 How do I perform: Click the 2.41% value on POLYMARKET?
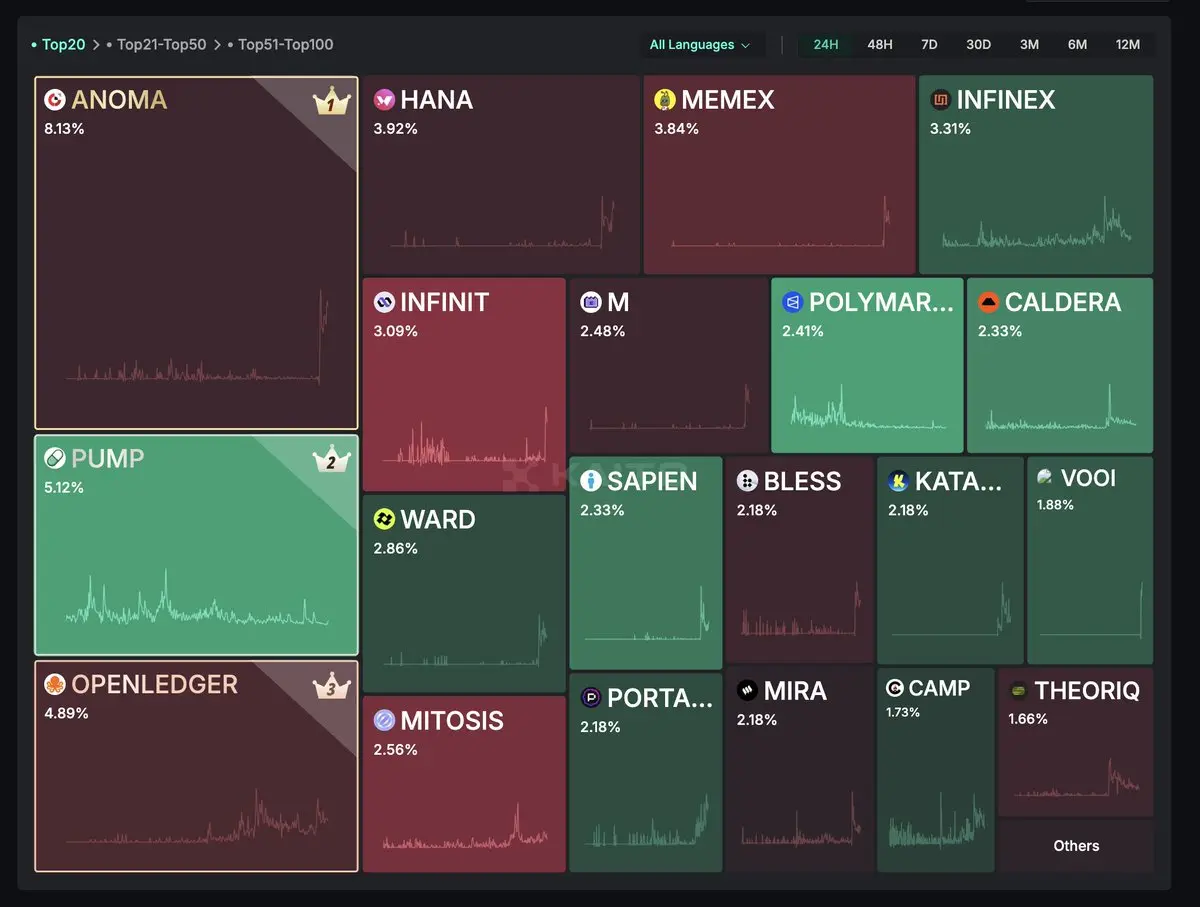point(803,331)
